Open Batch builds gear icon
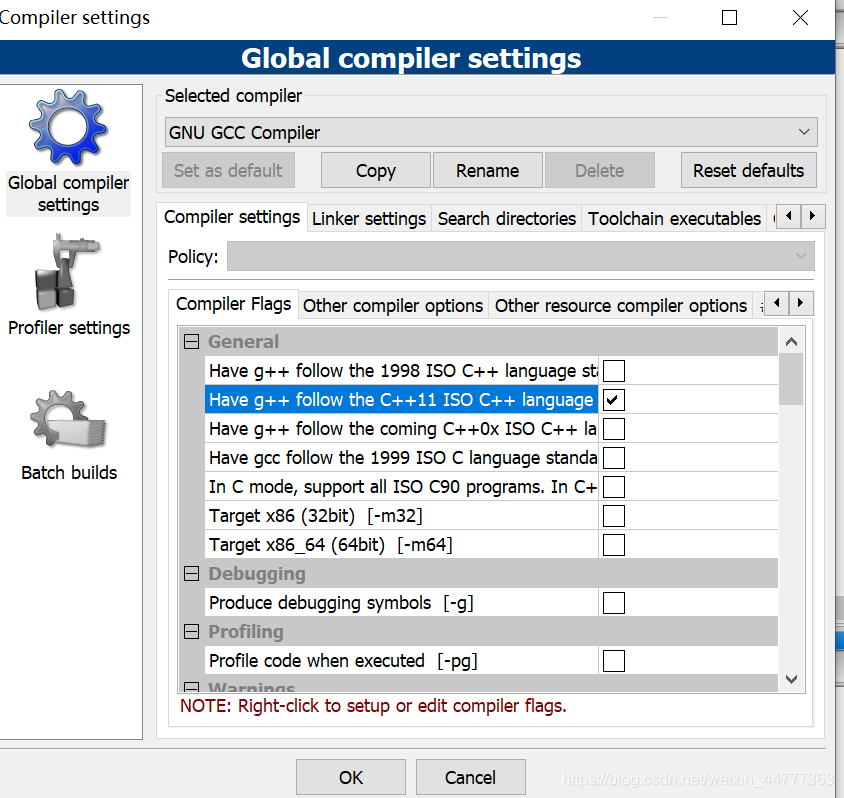This screenshot has height=798, width=844. coord(68,420)
